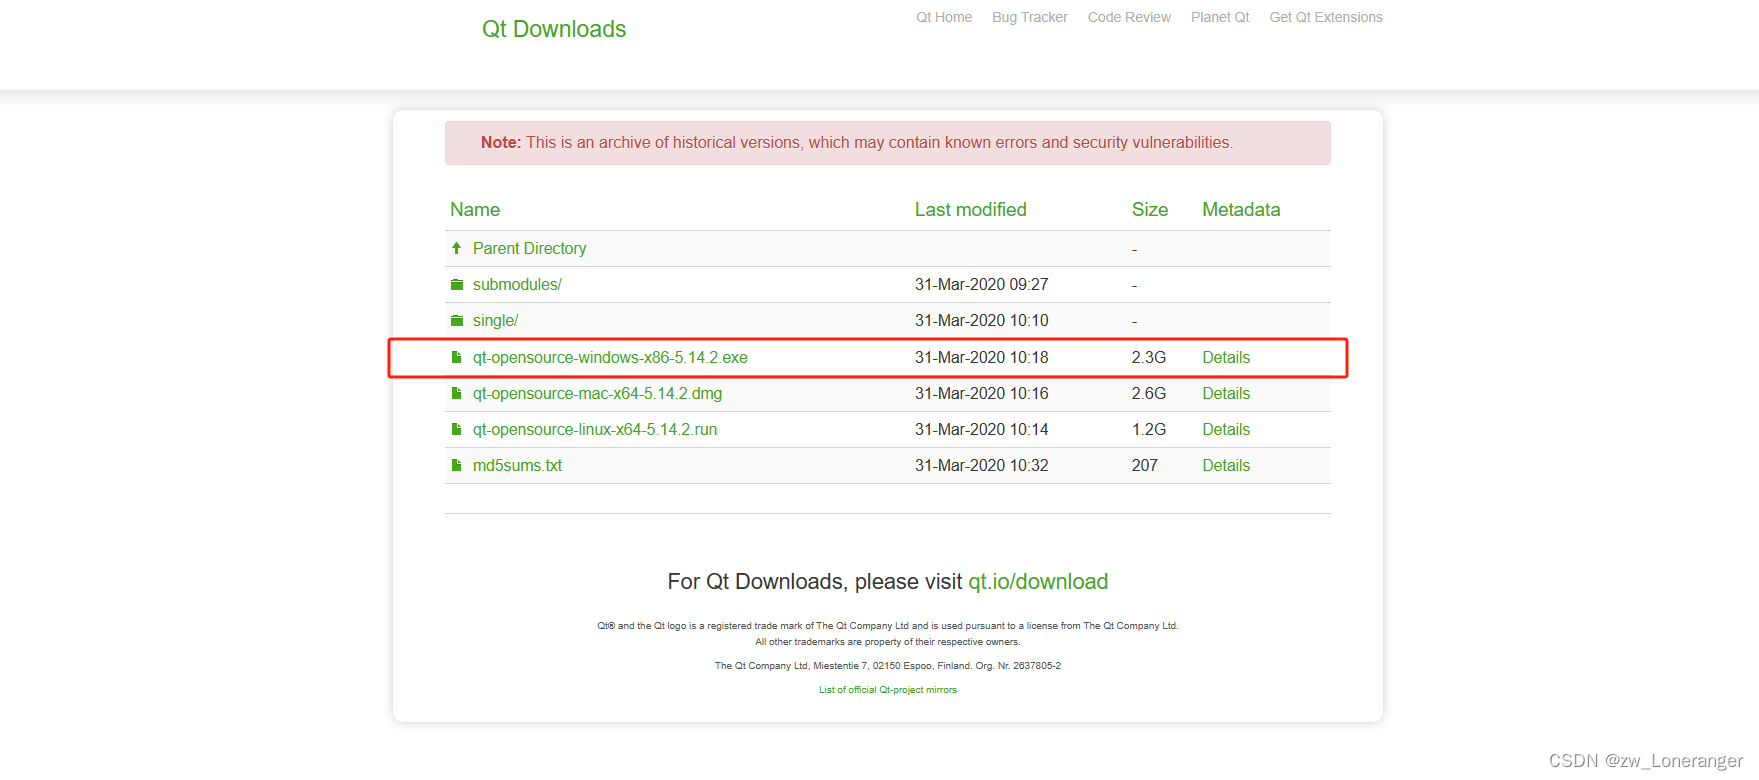Open Get Qt Extensions link
The width and height of the screenshot is (1759, 780).
[x=1326, y=17]
